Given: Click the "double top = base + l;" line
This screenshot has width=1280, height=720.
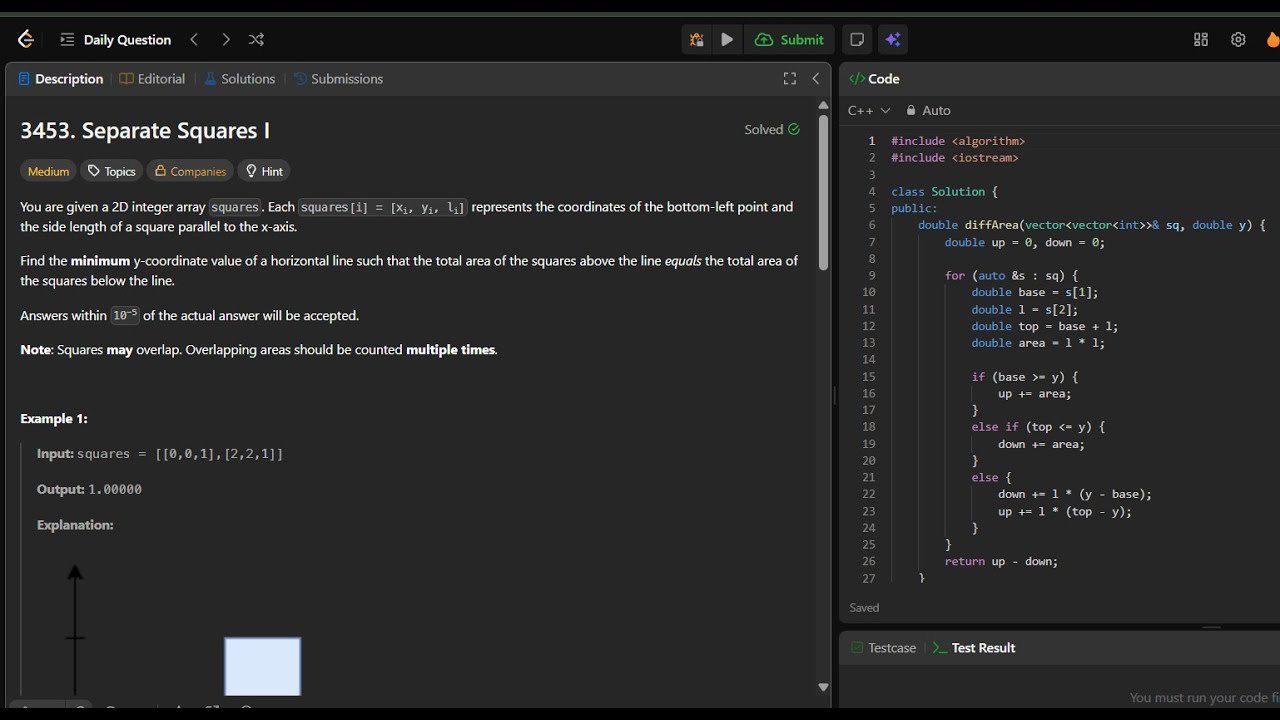Looking at the screenshot, I should [x=1045, y=326].
